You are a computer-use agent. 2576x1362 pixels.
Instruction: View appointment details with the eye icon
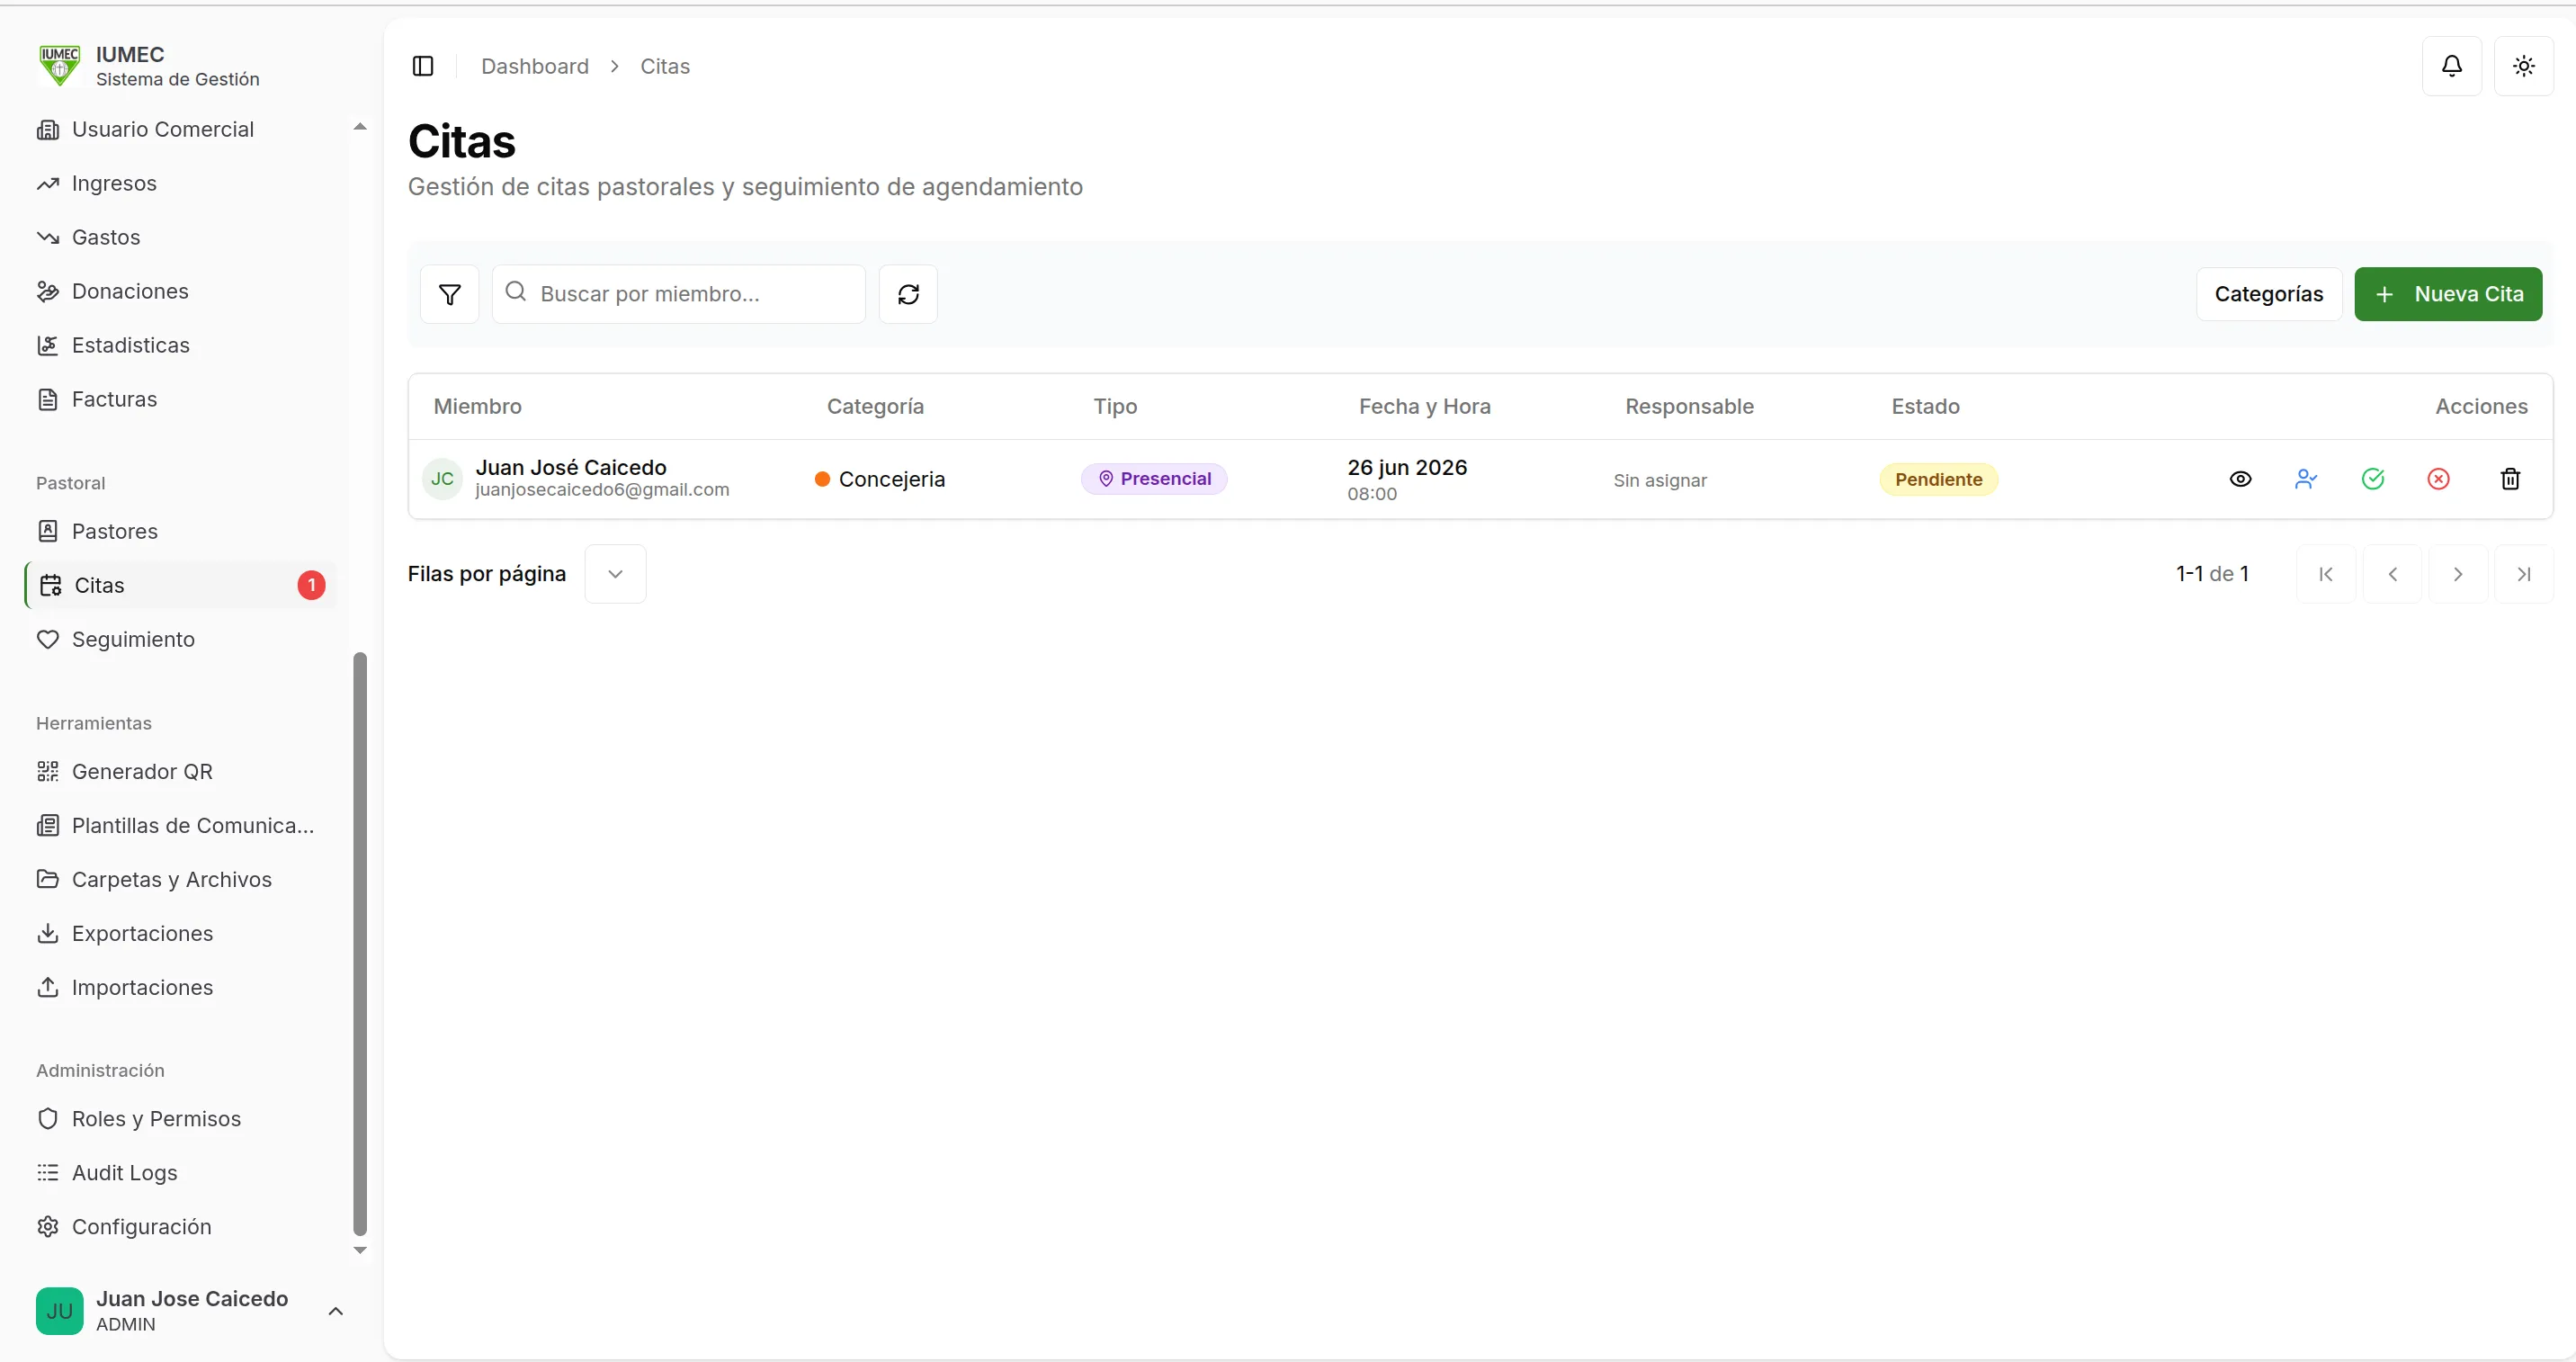(2240, 479)
